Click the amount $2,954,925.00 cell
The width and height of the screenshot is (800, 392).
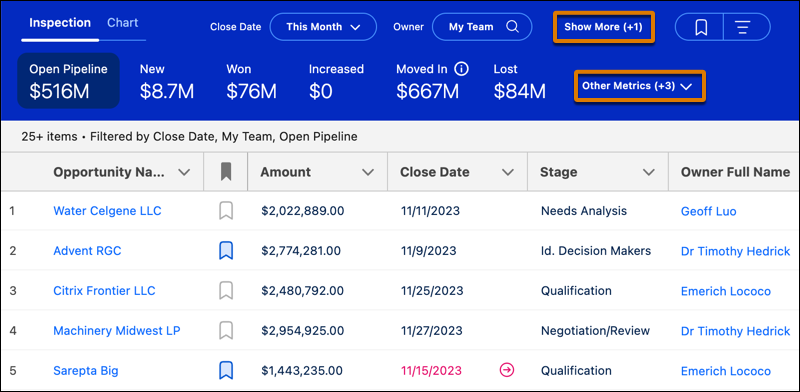tap(303, 330)
